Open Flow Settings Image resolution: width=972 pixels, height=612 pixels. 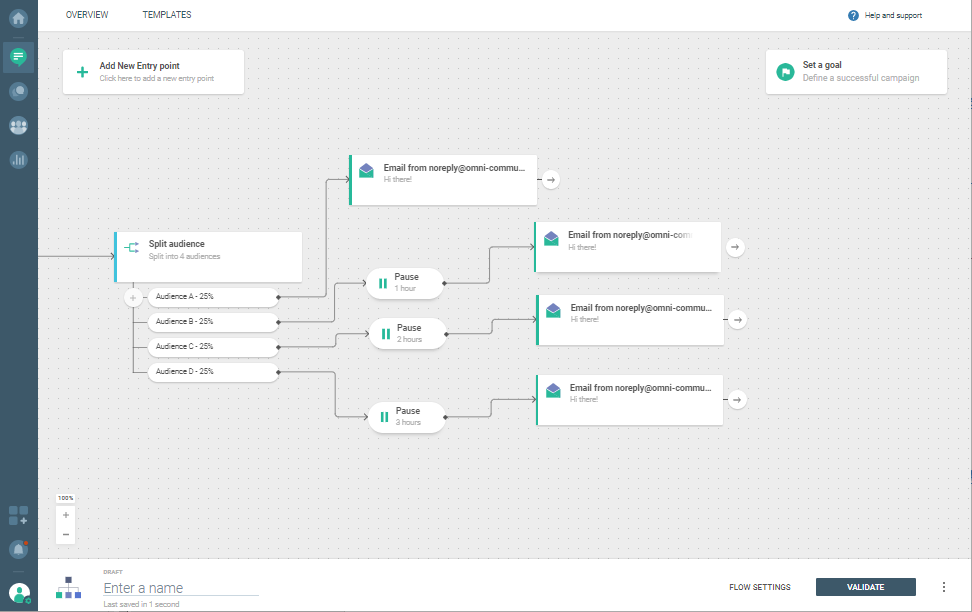click(x=759, y=587)
